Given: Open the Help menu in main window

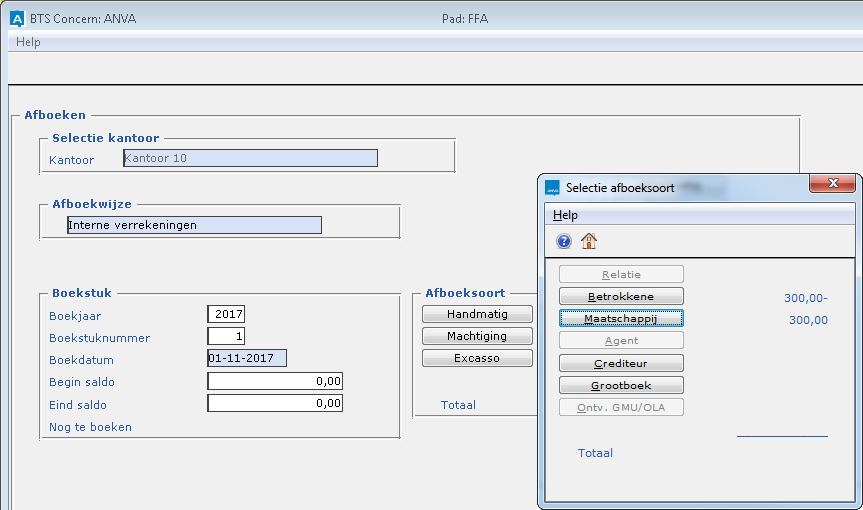Looking at the screenshot, I should click(x=28, y=42).
